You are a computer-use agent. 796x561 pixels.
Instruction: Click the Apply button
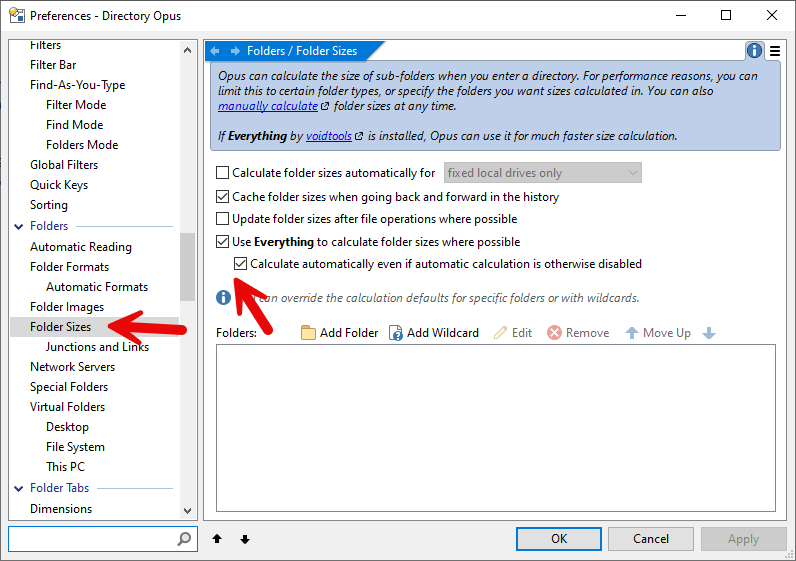(743, 539)
